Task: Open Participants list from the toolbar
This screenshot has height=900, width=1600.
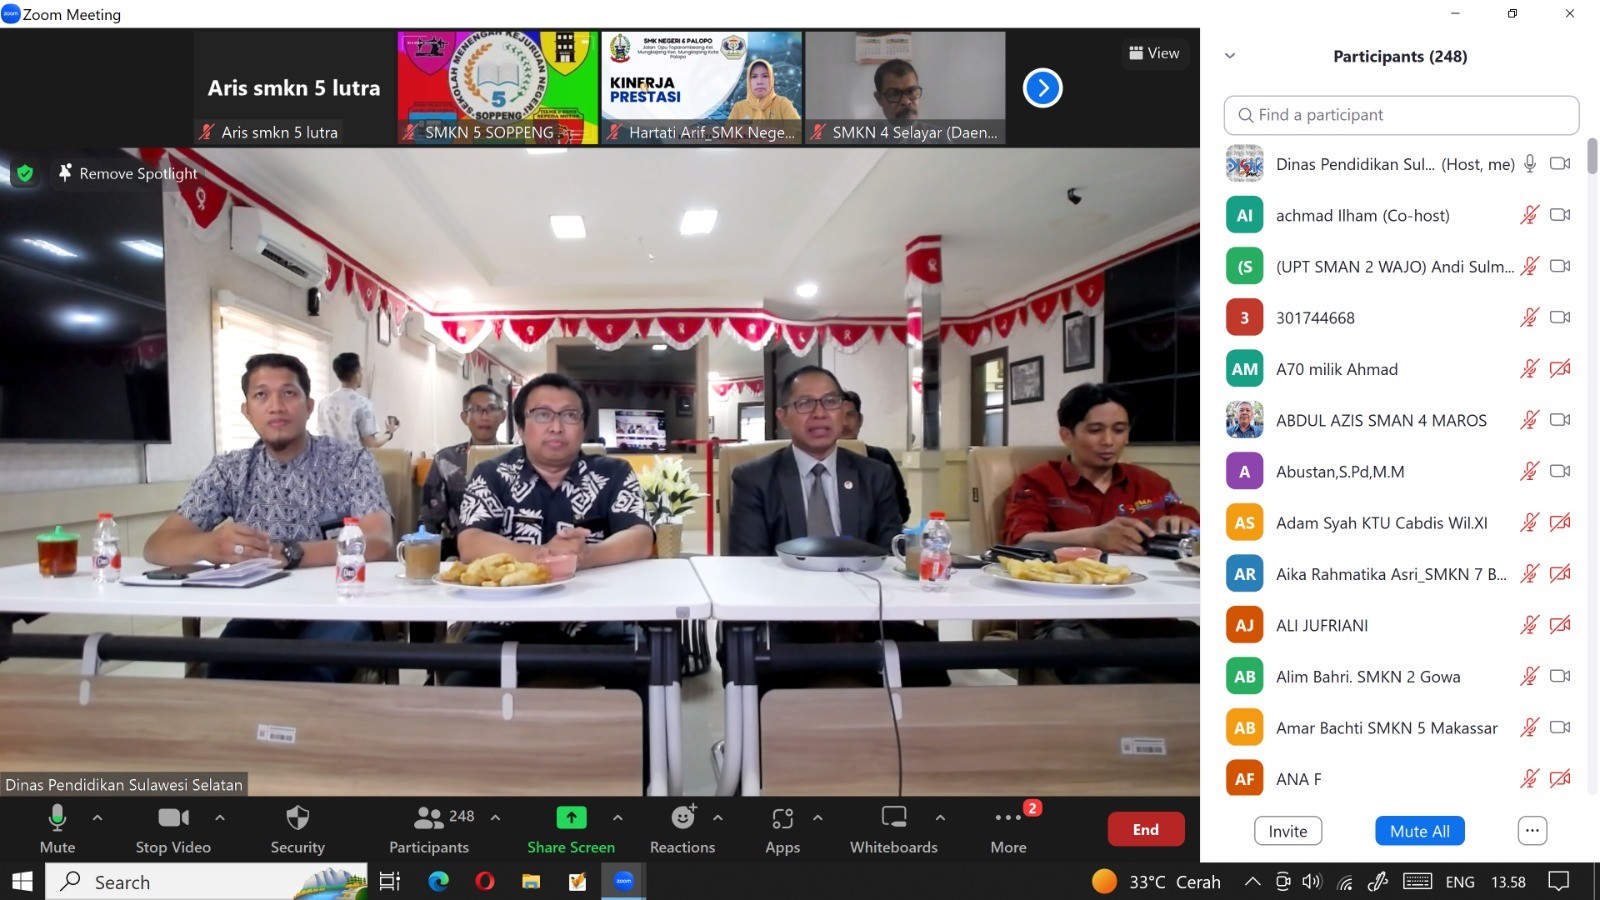Action: pos(430,819)
